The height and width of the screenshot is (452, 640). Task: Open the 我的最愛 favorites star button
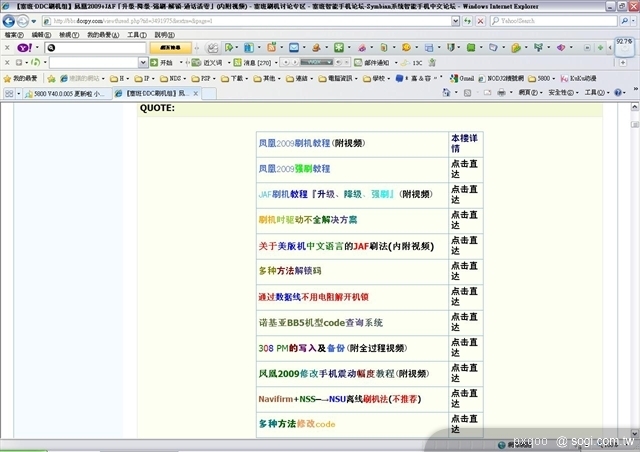(x=20, y=78)
